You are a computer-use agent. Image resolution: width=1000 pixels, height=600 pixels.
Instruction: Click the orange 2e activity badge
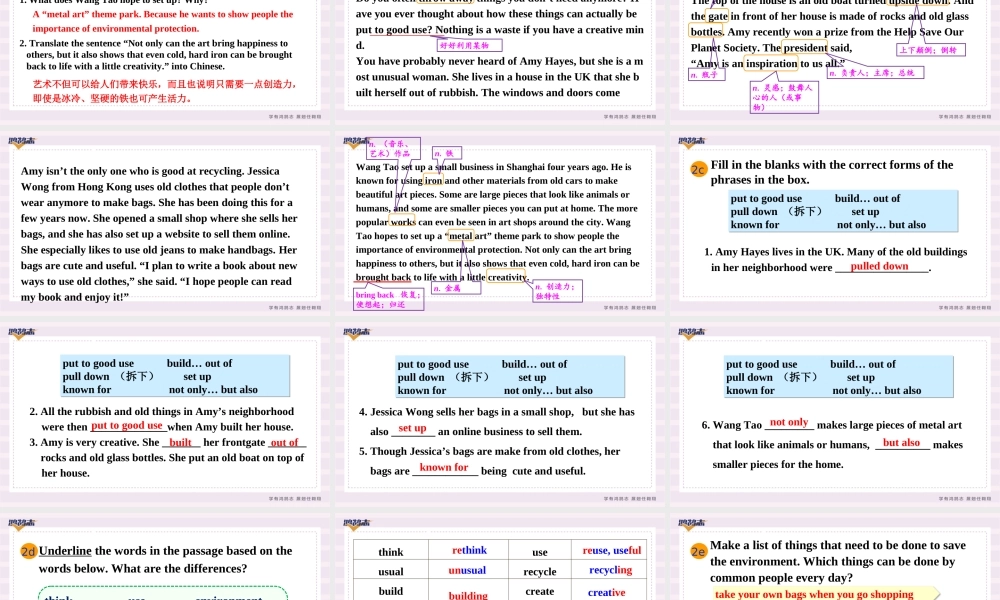coord(698,551)
